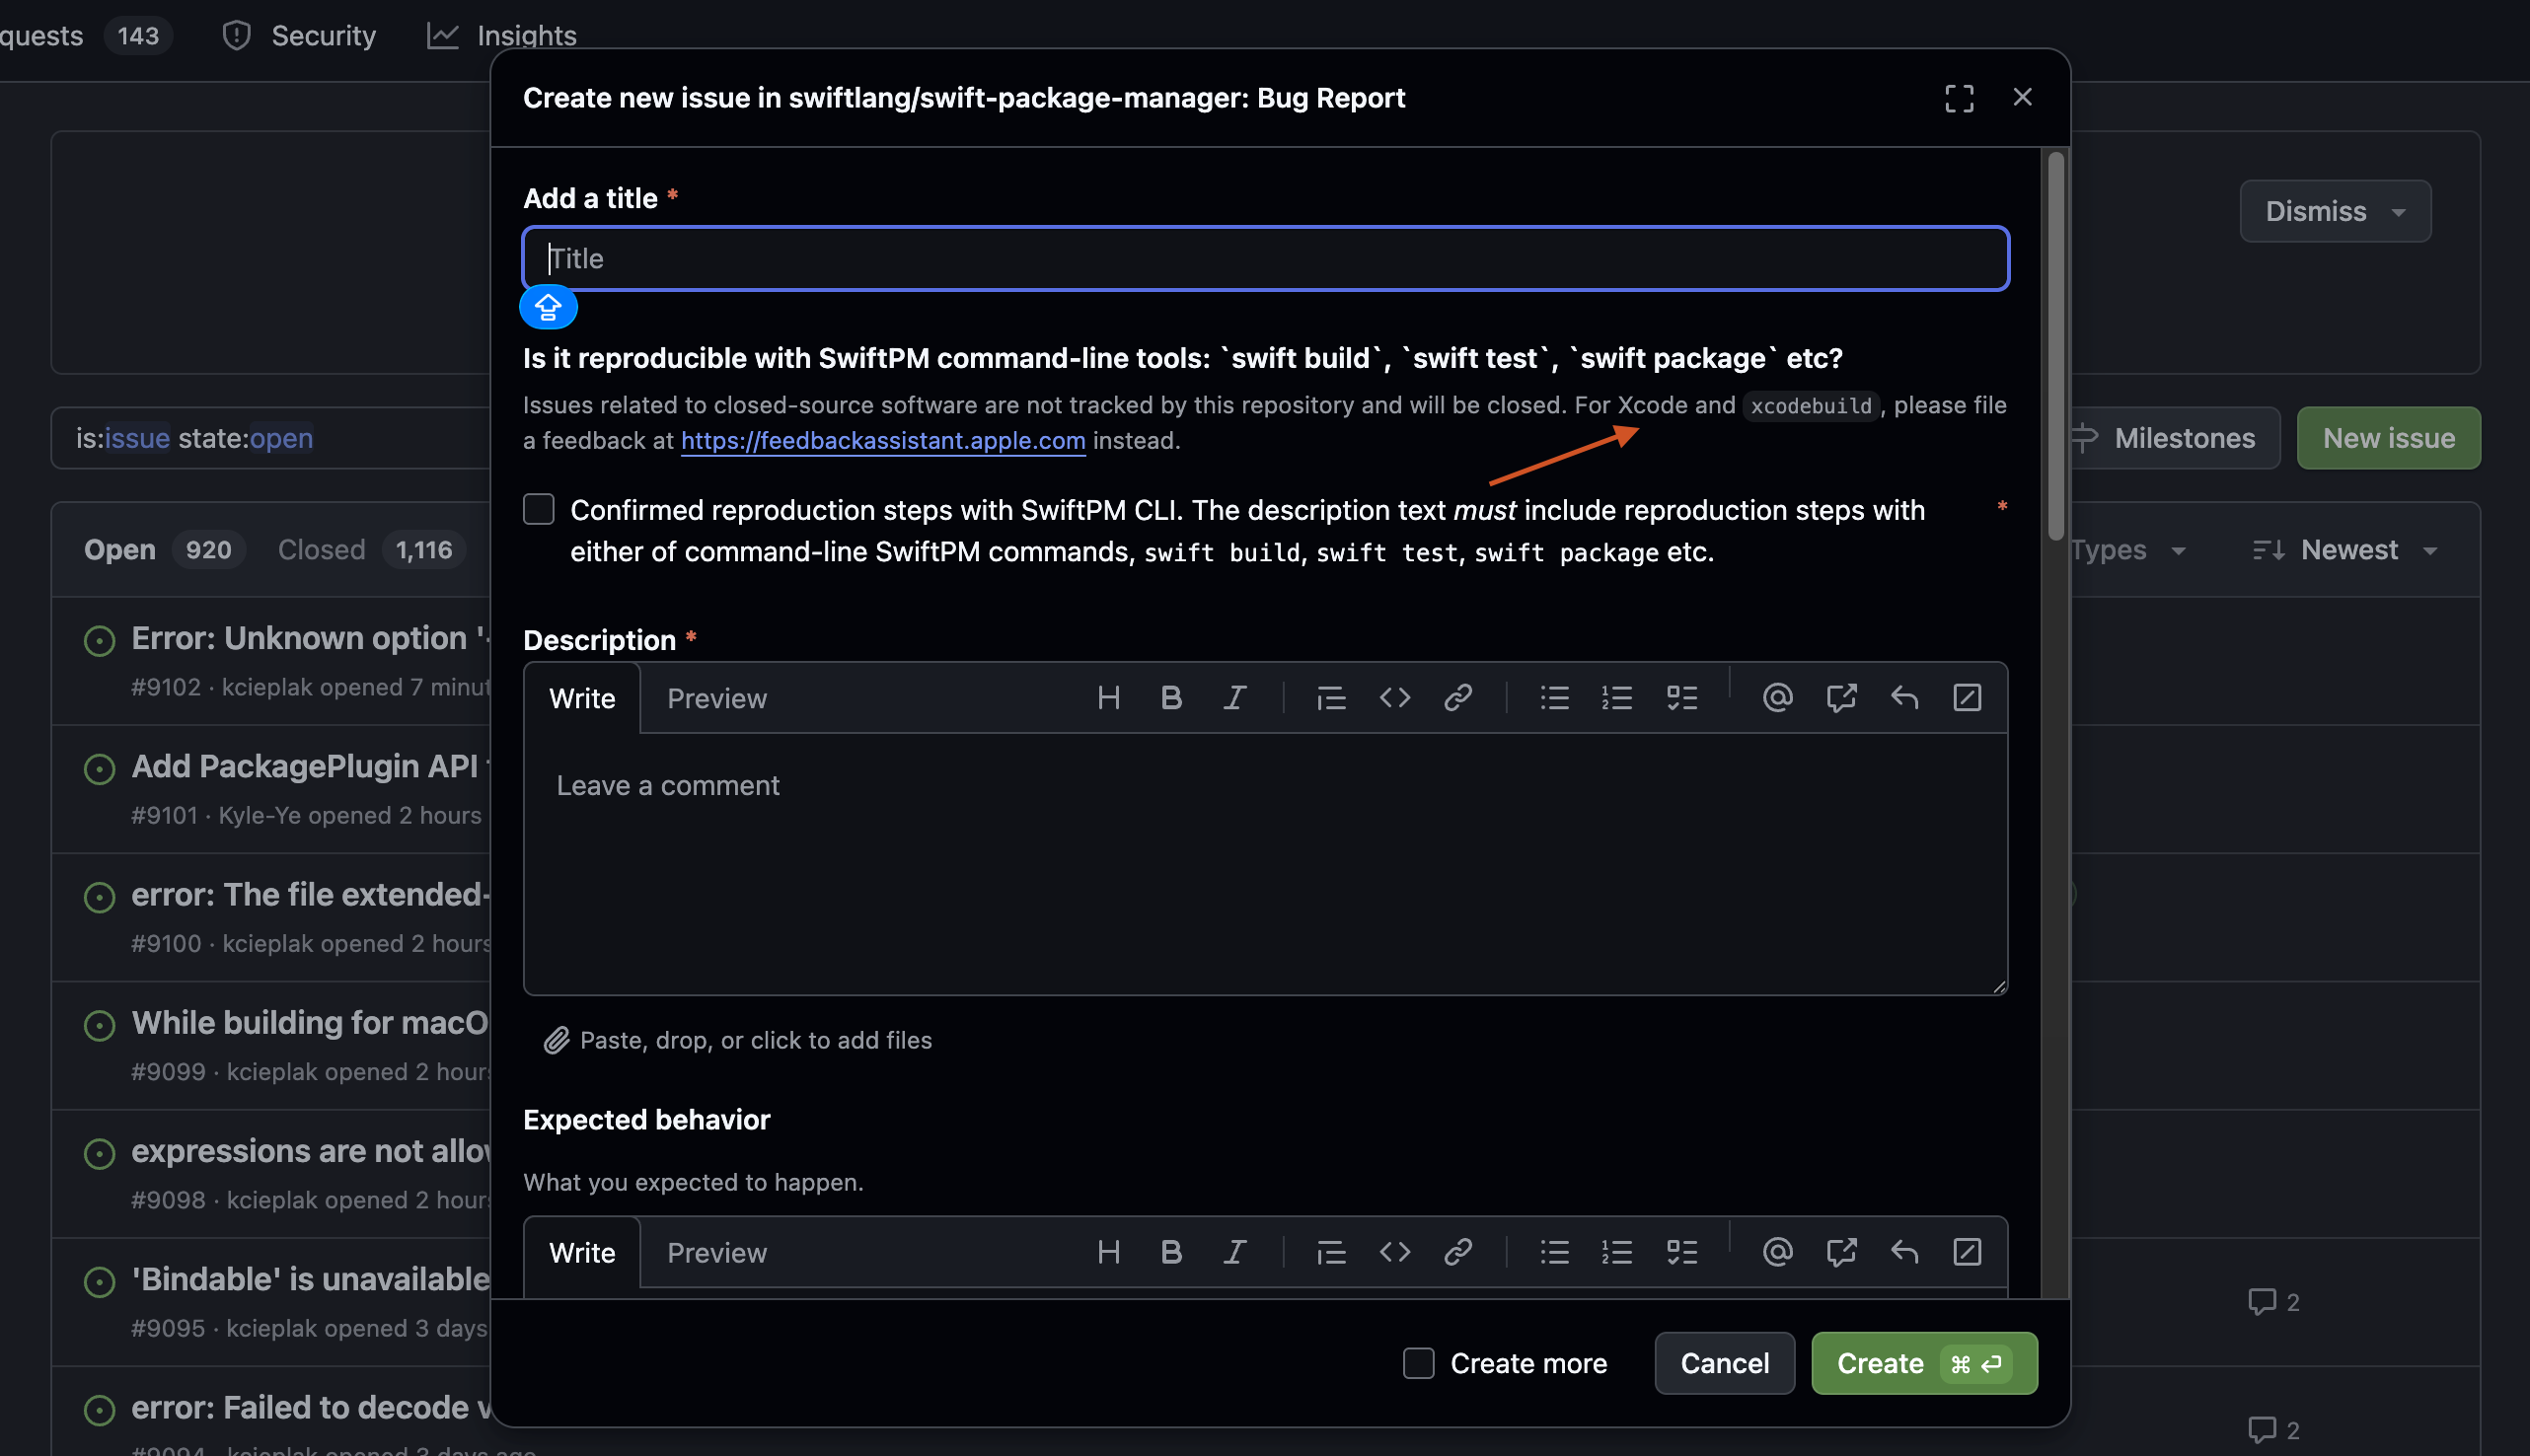This screenshot has width=2530, height=1456.
Task: Click Heading icon in Description toolbar
Action: coord(1108,697)
